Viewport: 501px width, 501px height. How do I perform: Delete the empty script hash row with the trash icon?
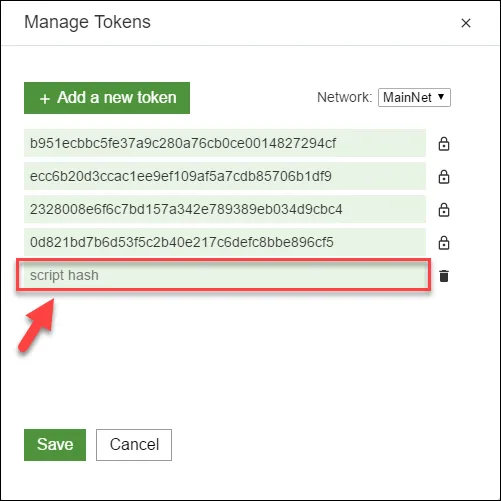(x=444, y=276)
